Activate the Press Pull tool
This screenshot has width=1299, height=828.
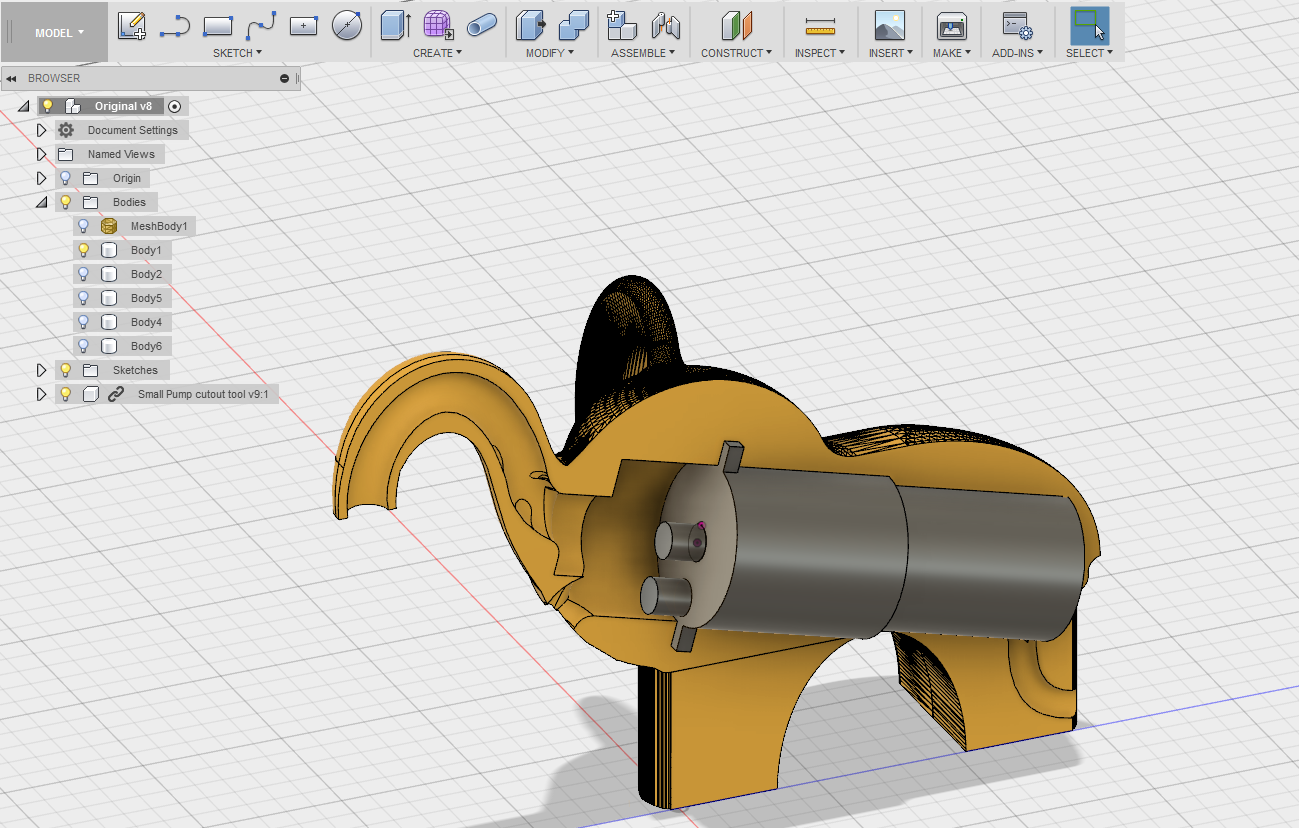click(x=530, y=25)
